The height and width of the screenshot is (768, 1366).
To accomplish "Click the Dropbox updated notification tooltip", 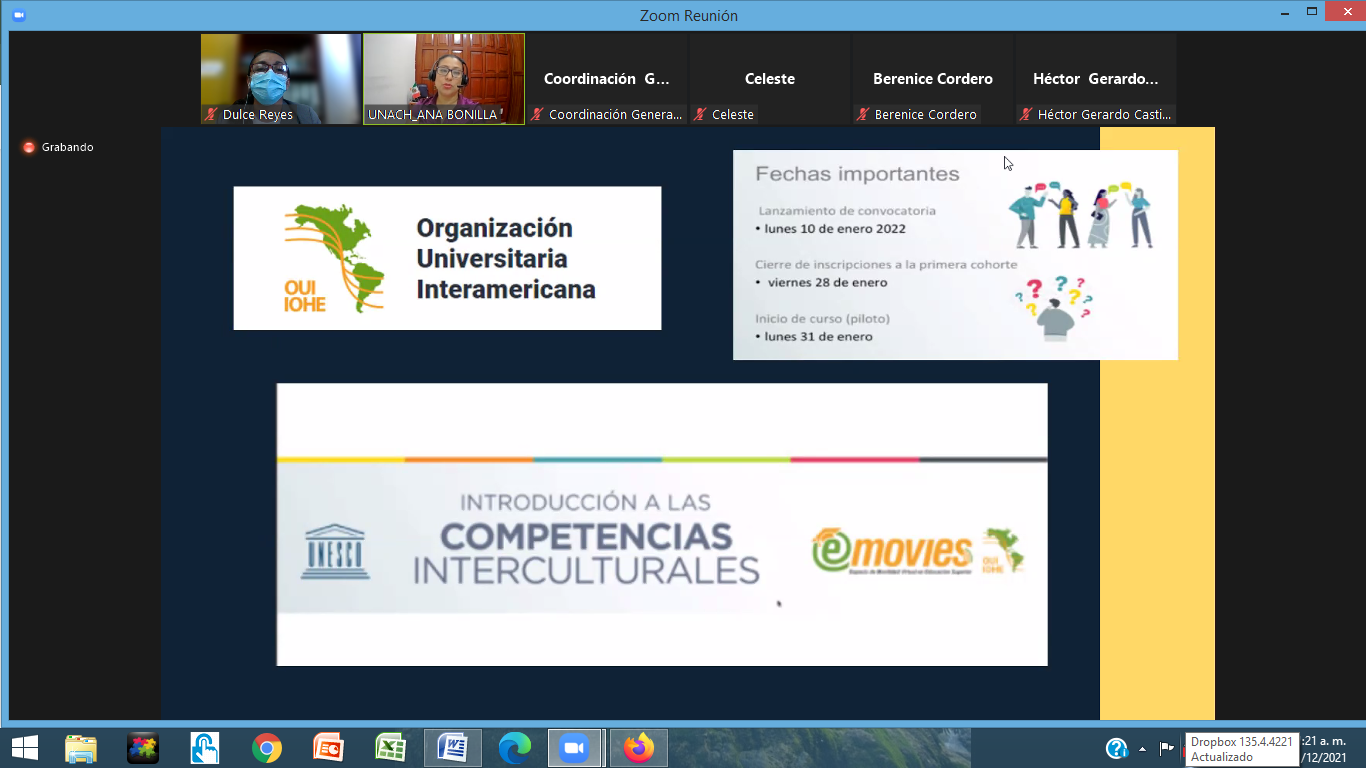I will tap(1242, 749).
